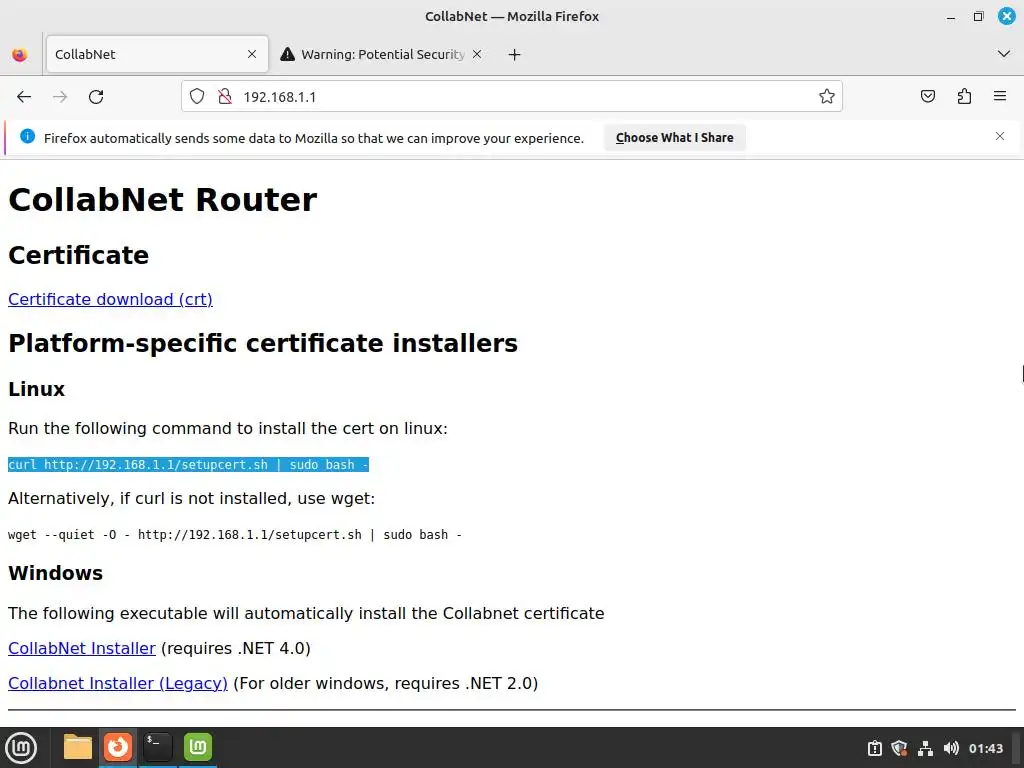This screenshot has width=1024, height=768.
Task: Open the Firefox application menu
Action: tap(1000, 97)
